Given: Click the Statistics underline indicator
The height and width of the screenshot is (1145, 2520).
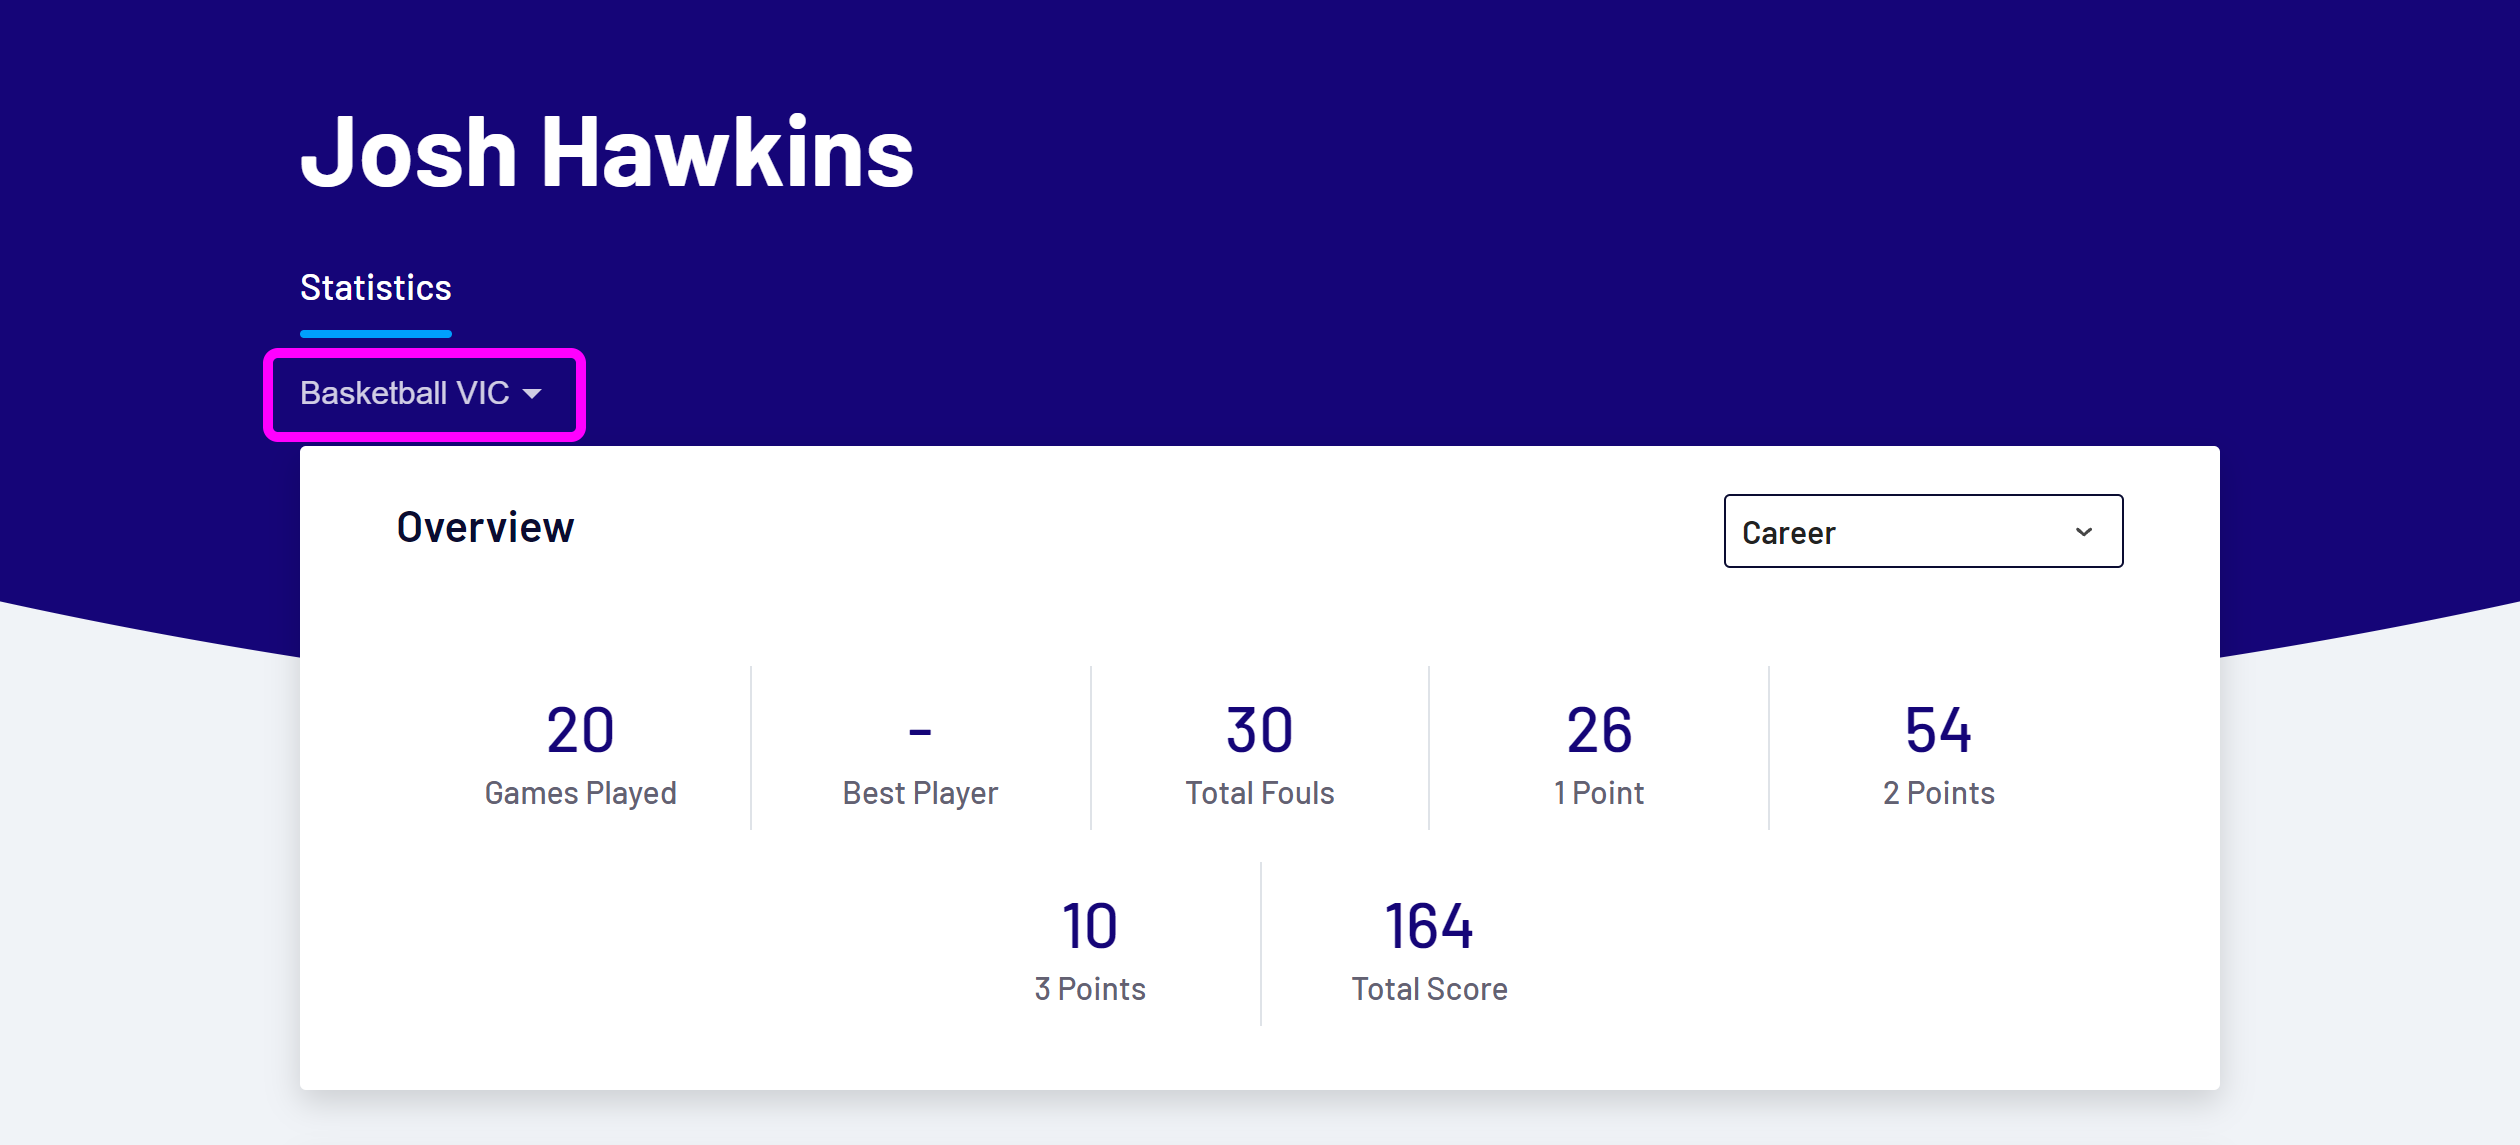Looking at the screenshot, I should tap(375, 331).
